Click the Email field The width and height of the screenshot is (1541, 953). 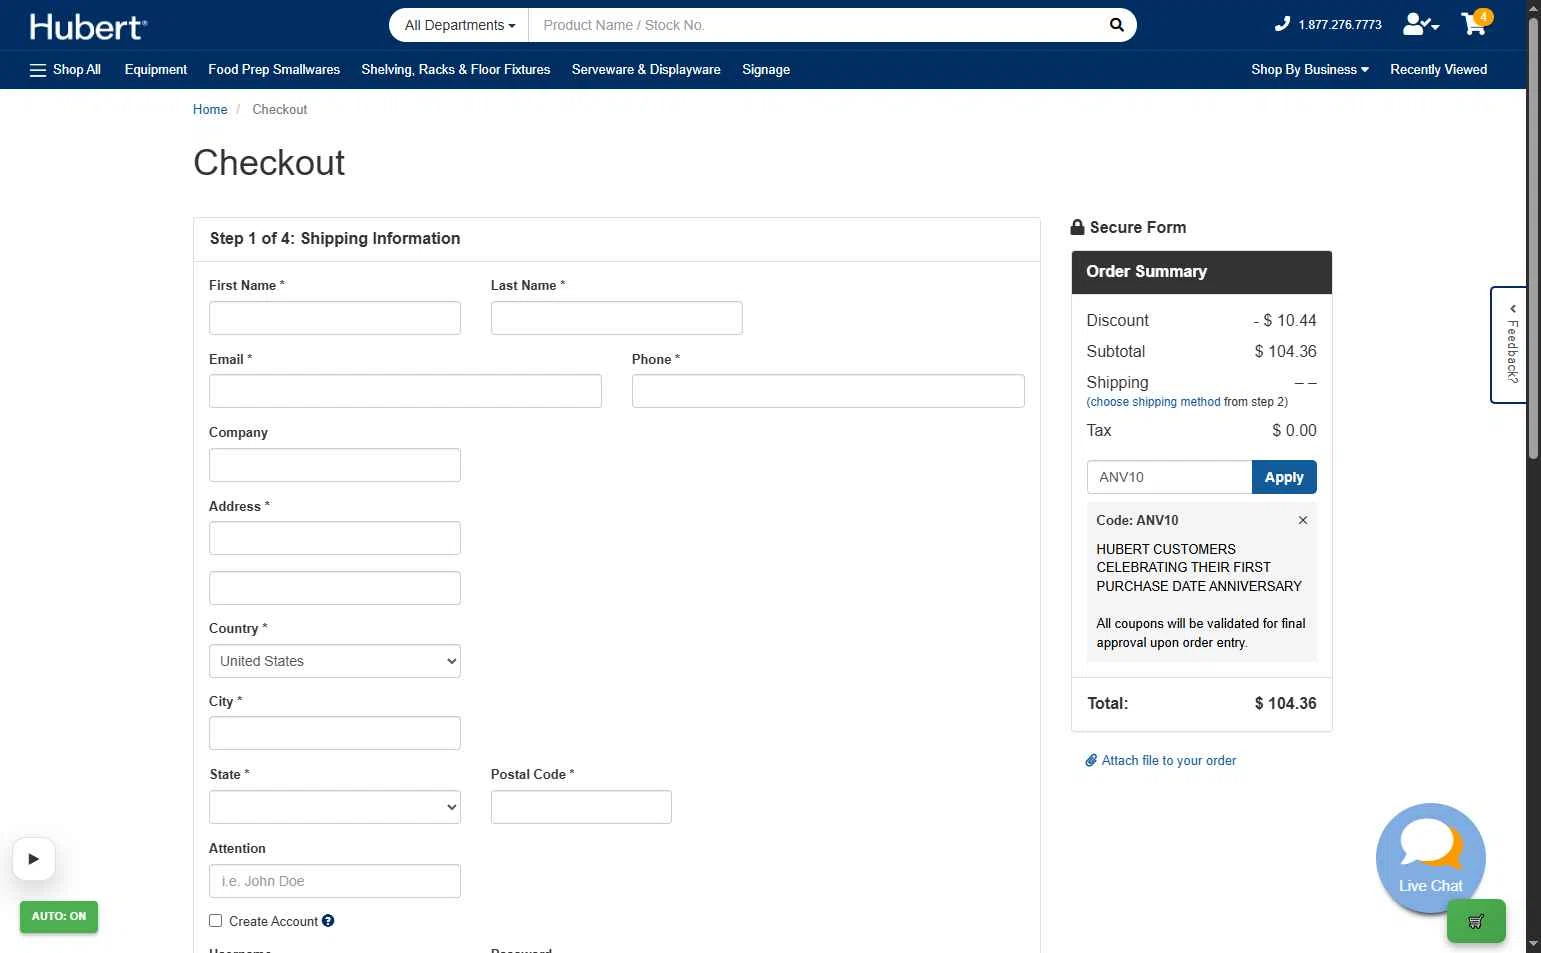[x=405, y=391]
